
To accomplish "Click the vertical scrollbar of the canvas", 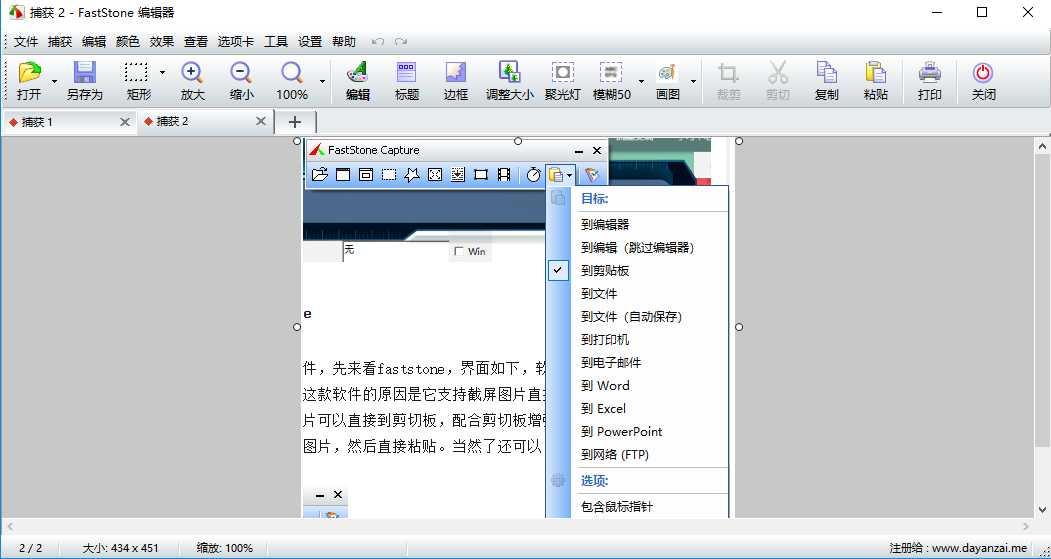I will click(1041, 300).
